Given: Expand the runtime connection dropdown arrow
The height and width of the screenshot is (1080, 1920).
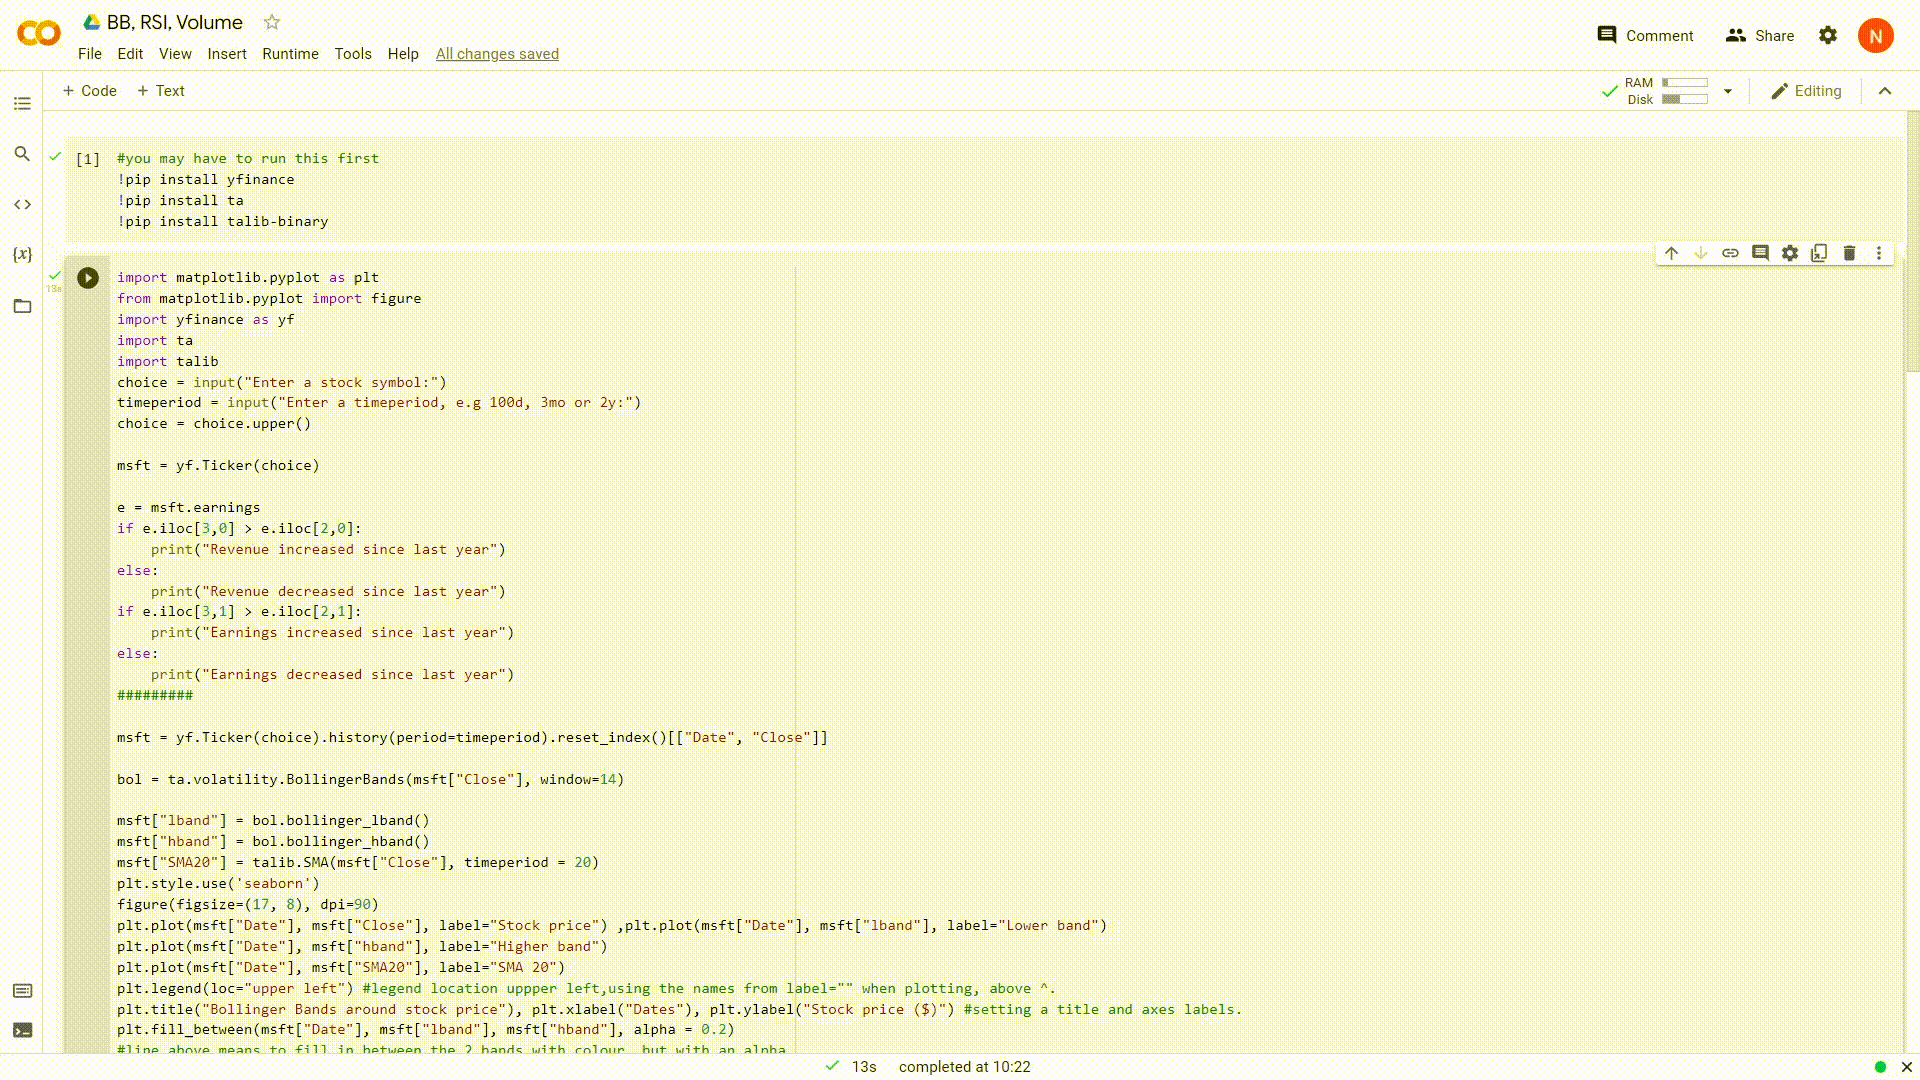Looking at the screenshot, I should click(1727, 91).
